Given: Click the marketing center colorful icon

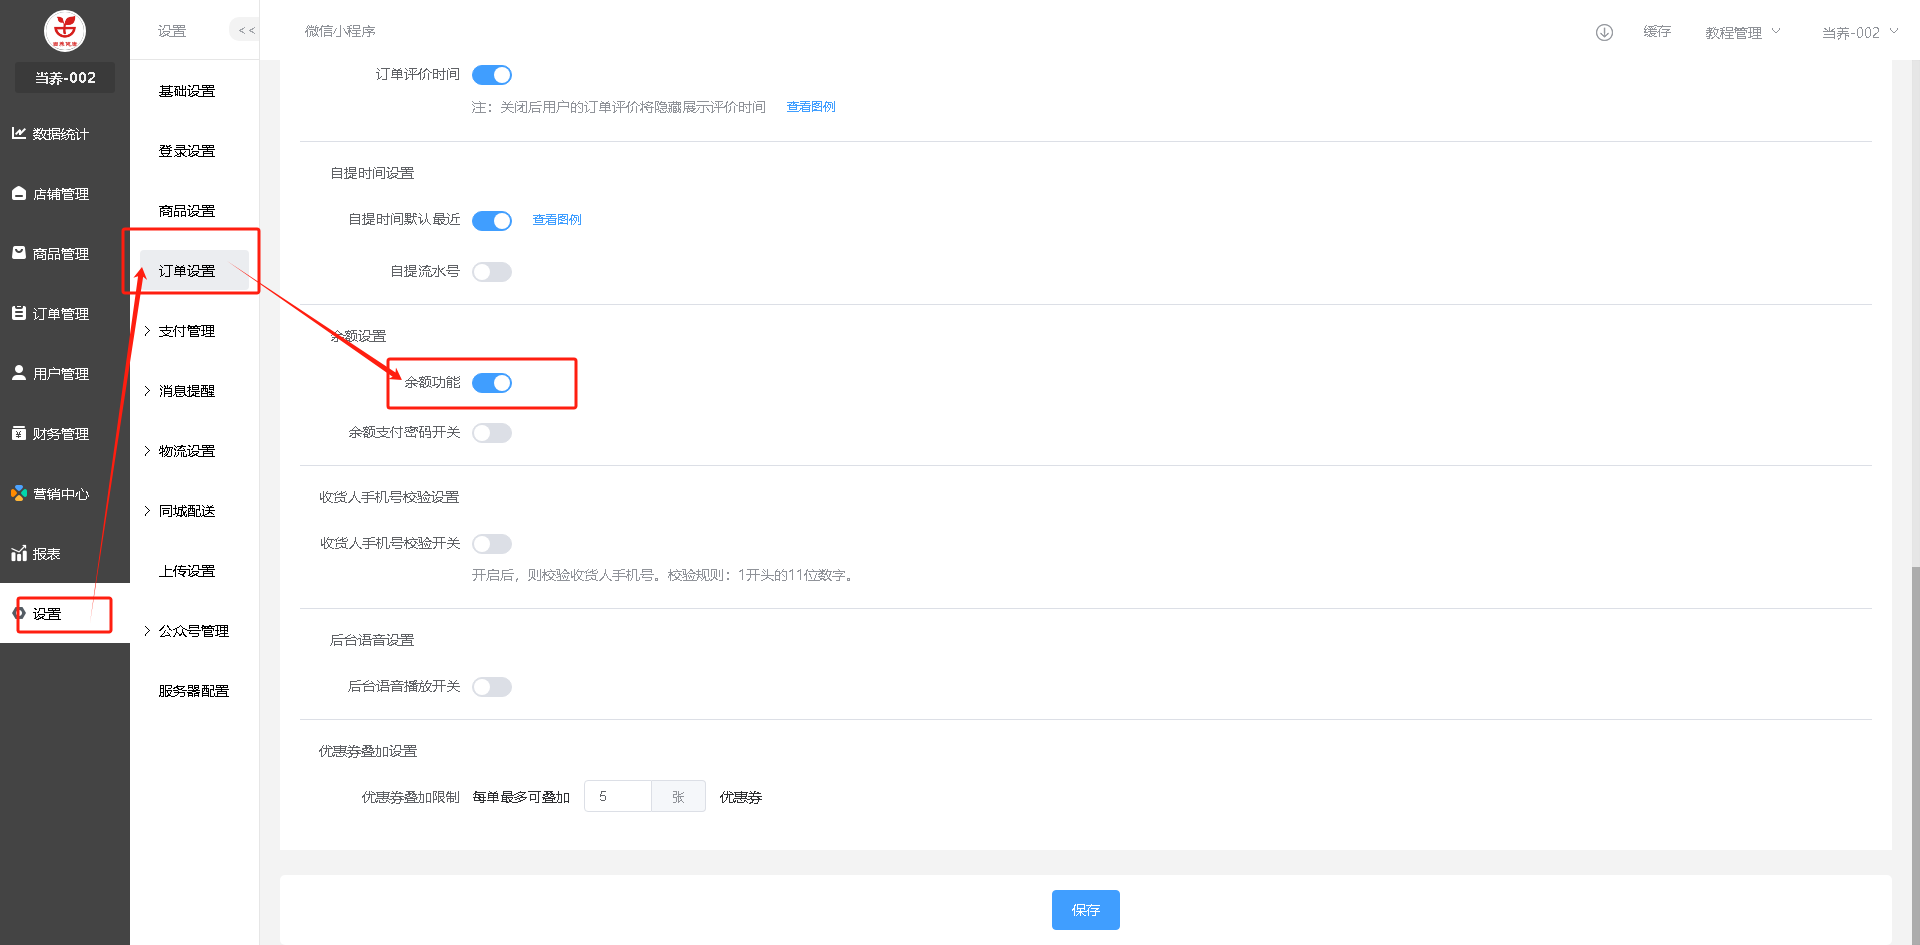Looking at the screenshot, I should [x=19, y=493].
